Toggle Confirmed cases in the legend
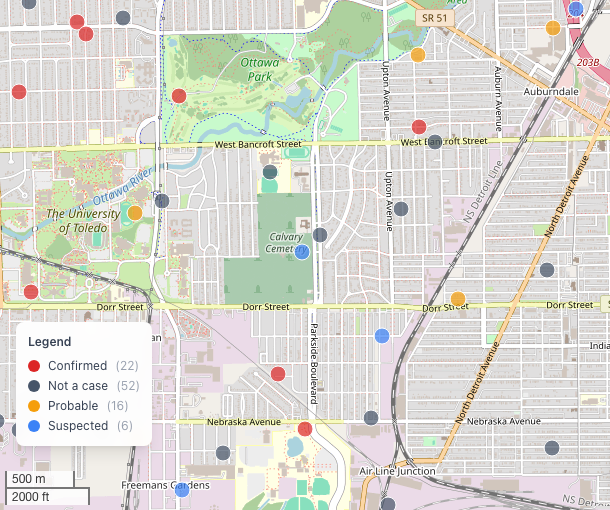Viewport: 610px width, 510px height. (83, 366)
